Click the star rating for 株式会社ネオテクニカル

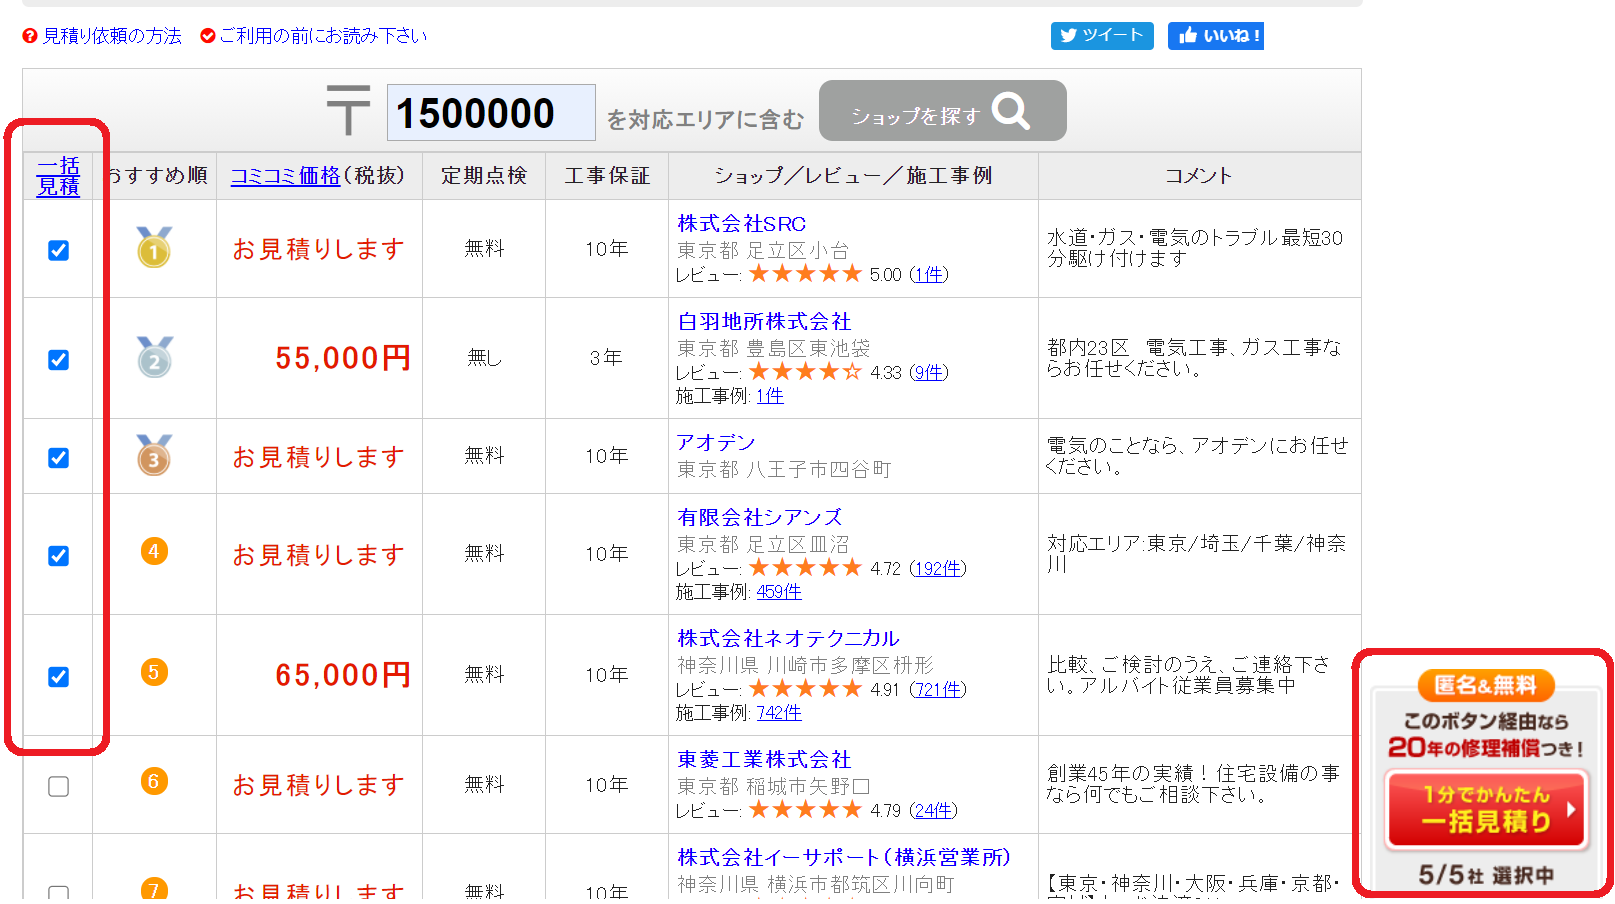(805, 689)
